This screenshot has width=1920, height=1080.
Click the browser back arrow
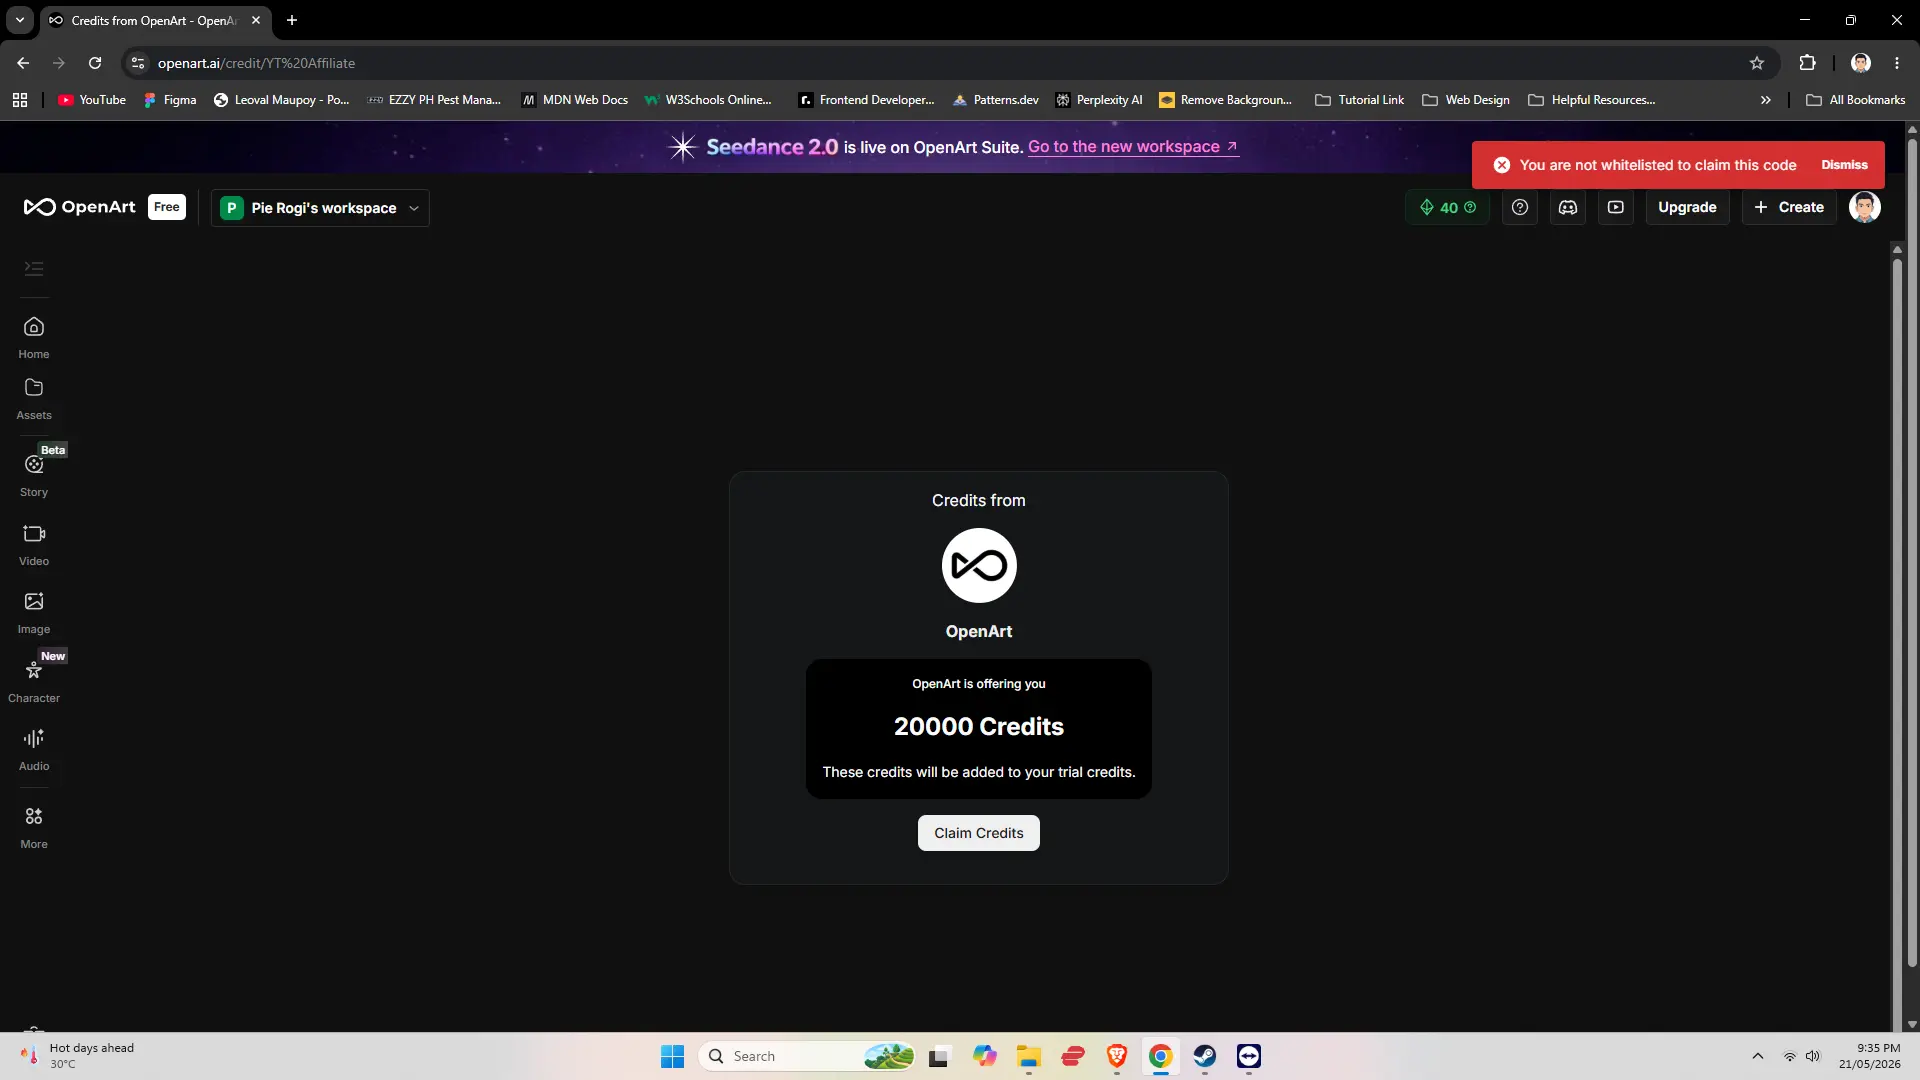coord(23,63)
